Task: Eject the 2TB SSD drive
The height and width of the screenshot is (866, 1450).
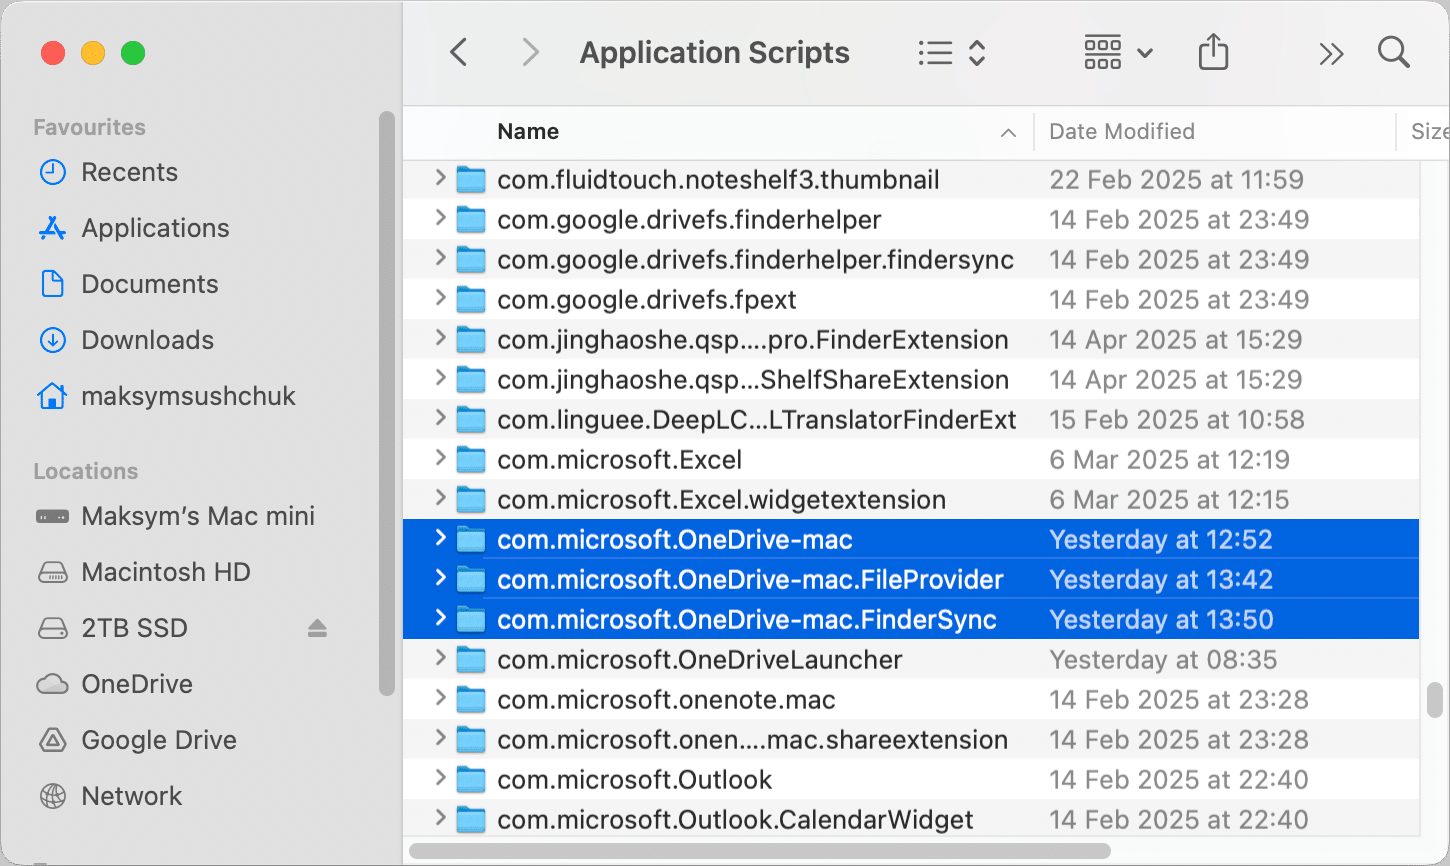Action: [317, 628]
